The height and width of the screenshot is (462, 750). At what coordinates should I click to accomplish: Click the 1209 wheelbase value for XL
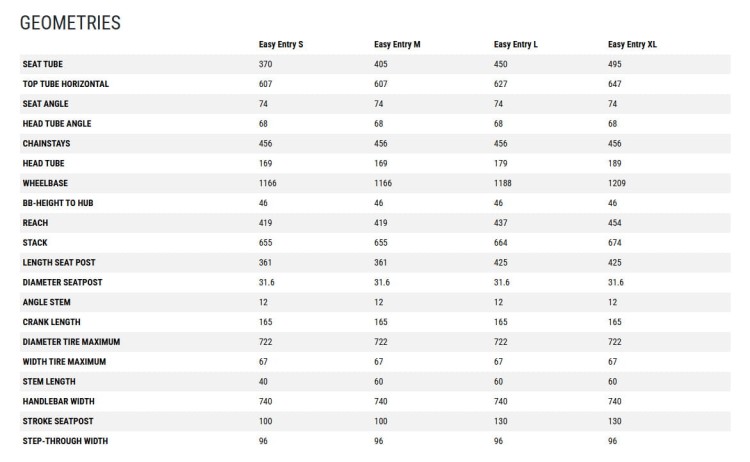617,183
